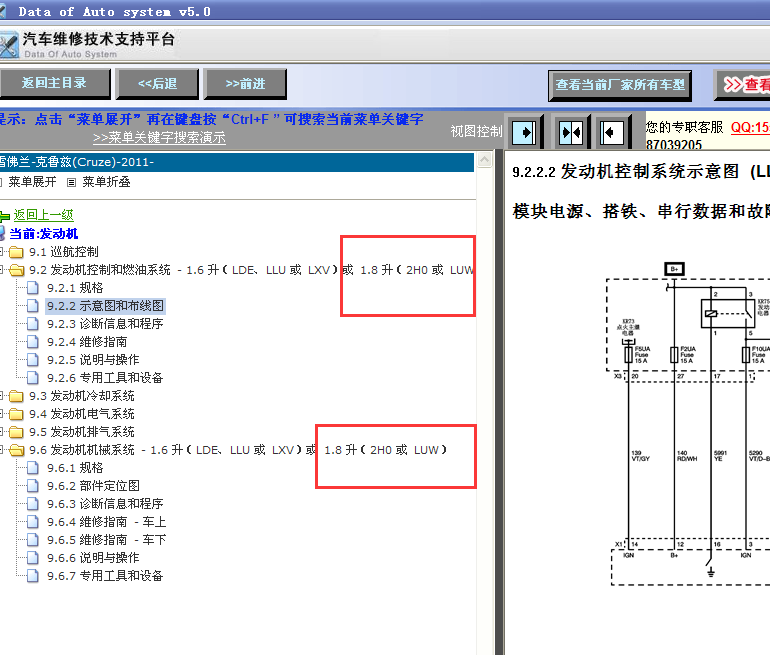Click page icon of 9.2.4 维修指南
770x655 pixels.
33,342
